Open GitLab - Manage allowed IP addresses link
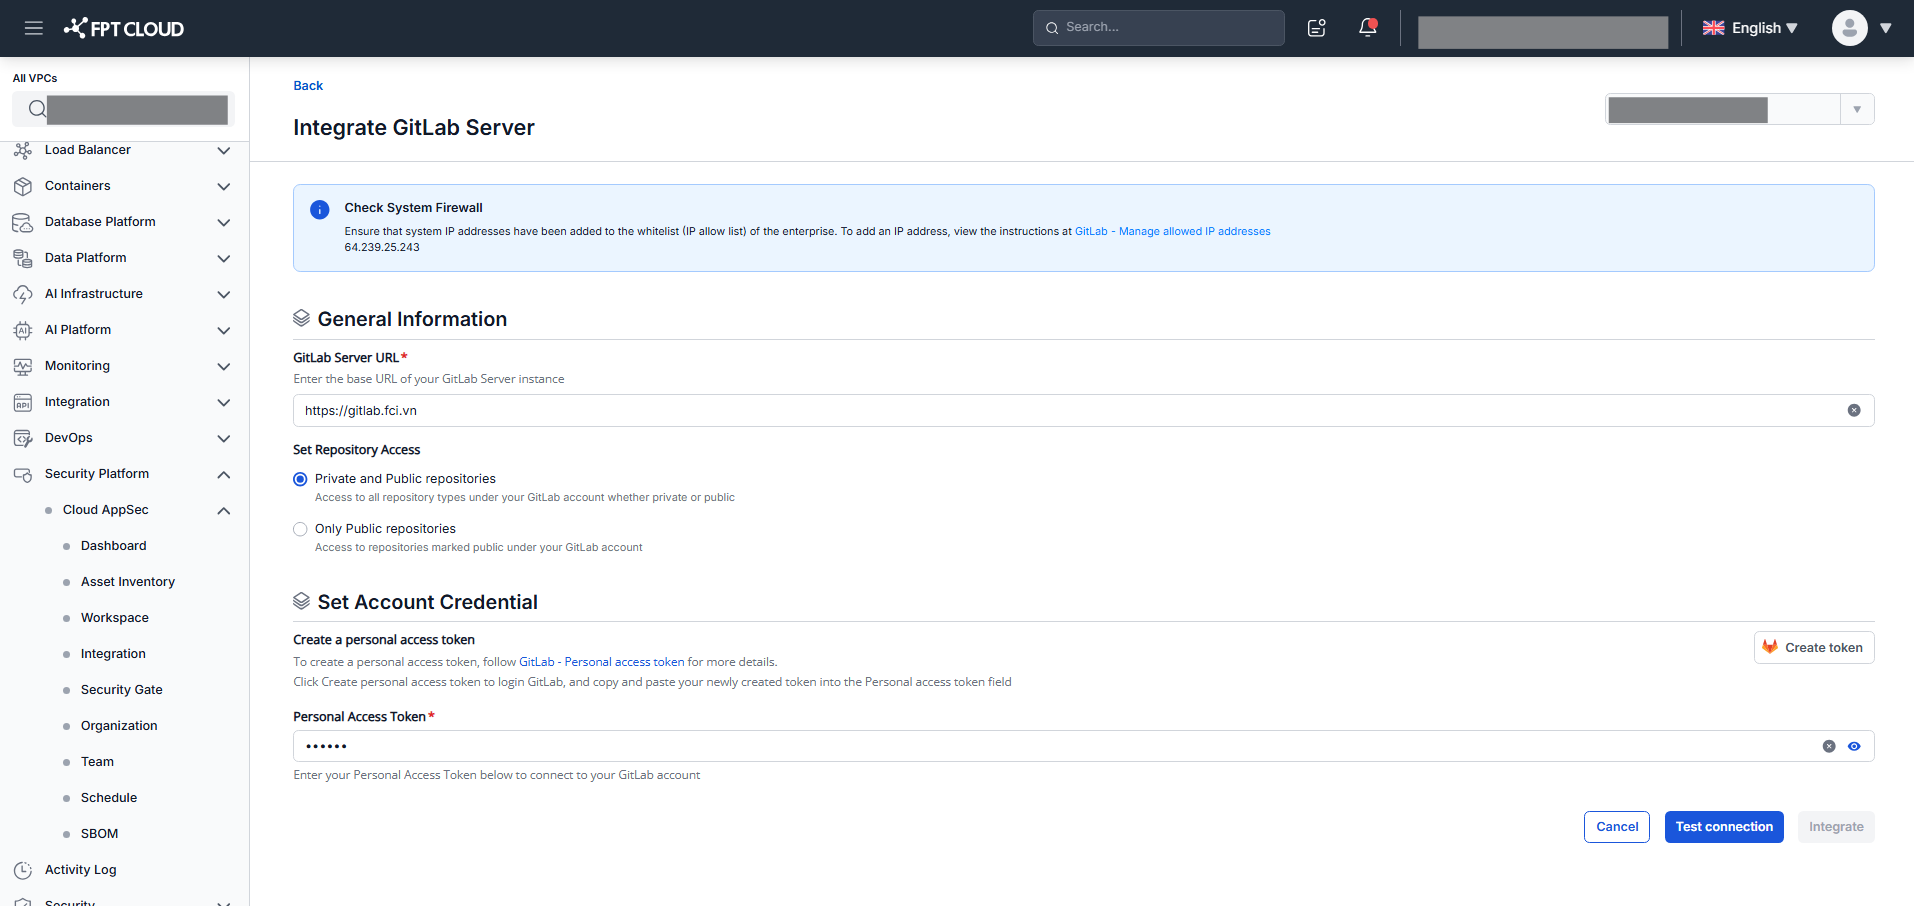Image resolution: width=1914 pixels, height=906 pixels. pos(1172,231)
